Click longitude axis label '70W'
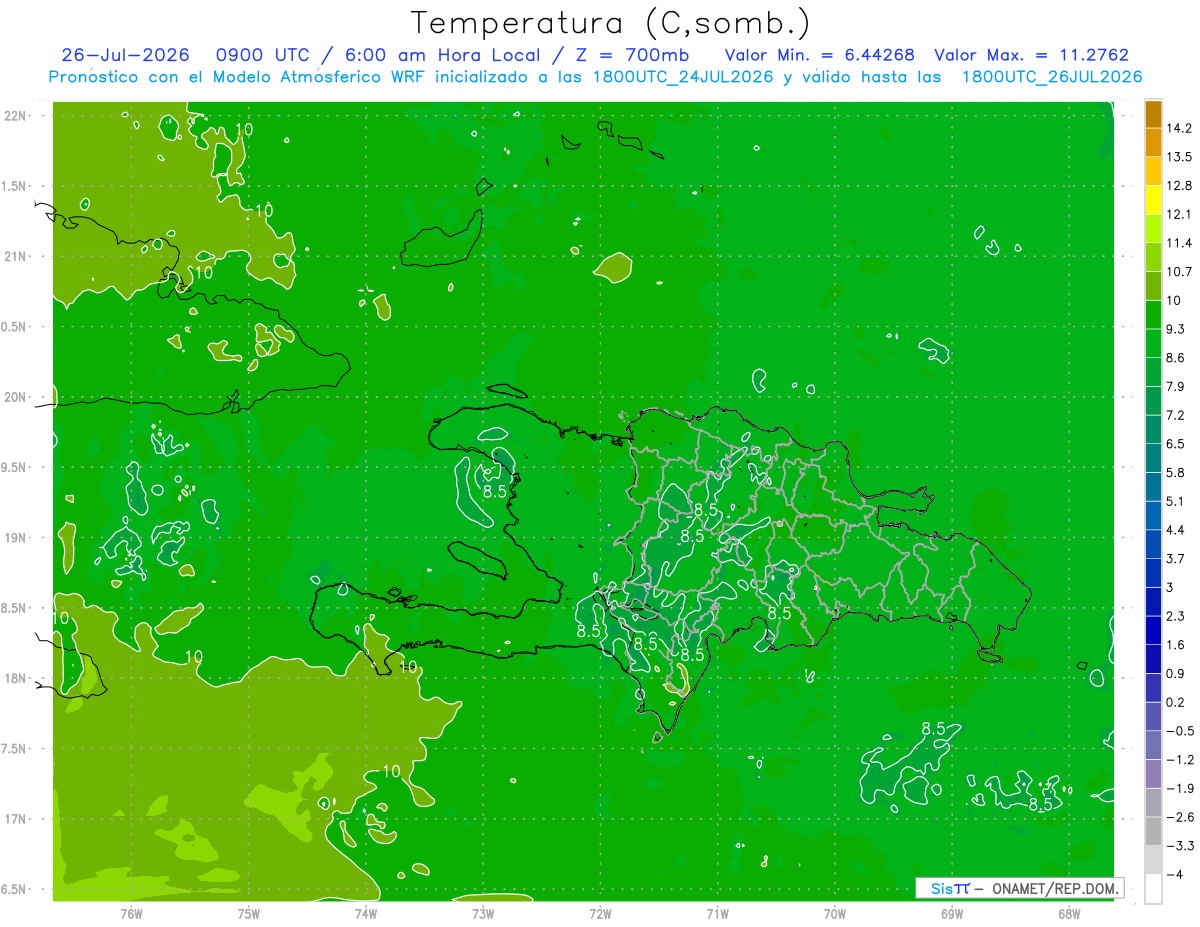Image resolution: width=1200 pixels, height=927 pixels. [835, 914]
